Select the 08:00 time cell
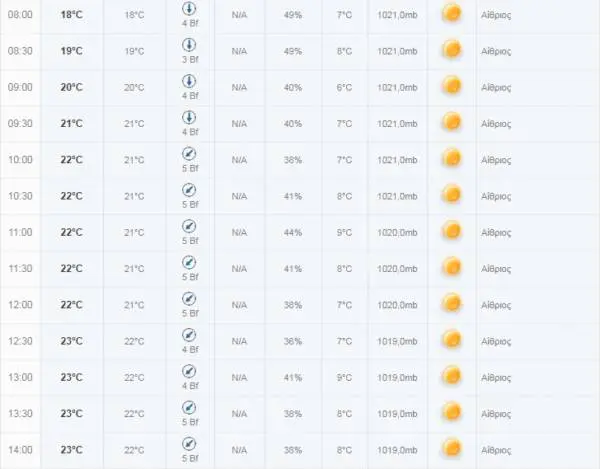This screenshot has width=600, height=469. (20, 15)
